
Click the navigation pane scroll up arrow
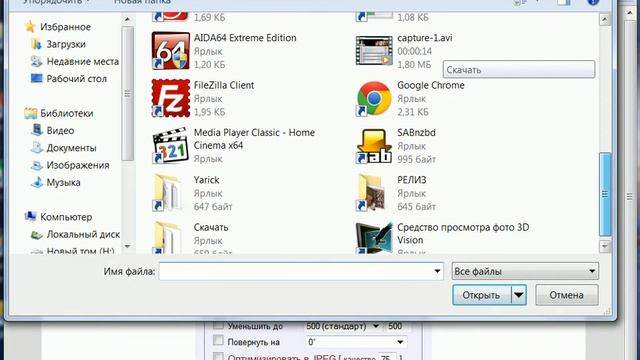click(x=128, y=19)
